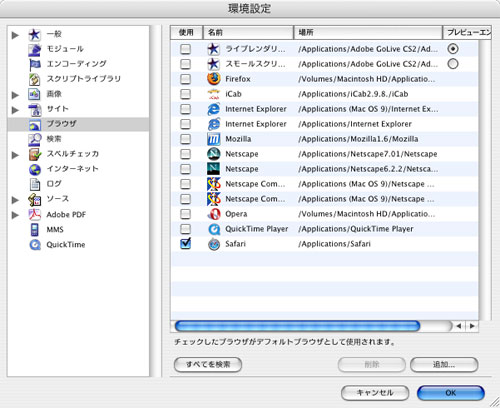Screen dimensions: 500x408
Task: Select the サイト icon in sidebar
Action: (34, 109)
